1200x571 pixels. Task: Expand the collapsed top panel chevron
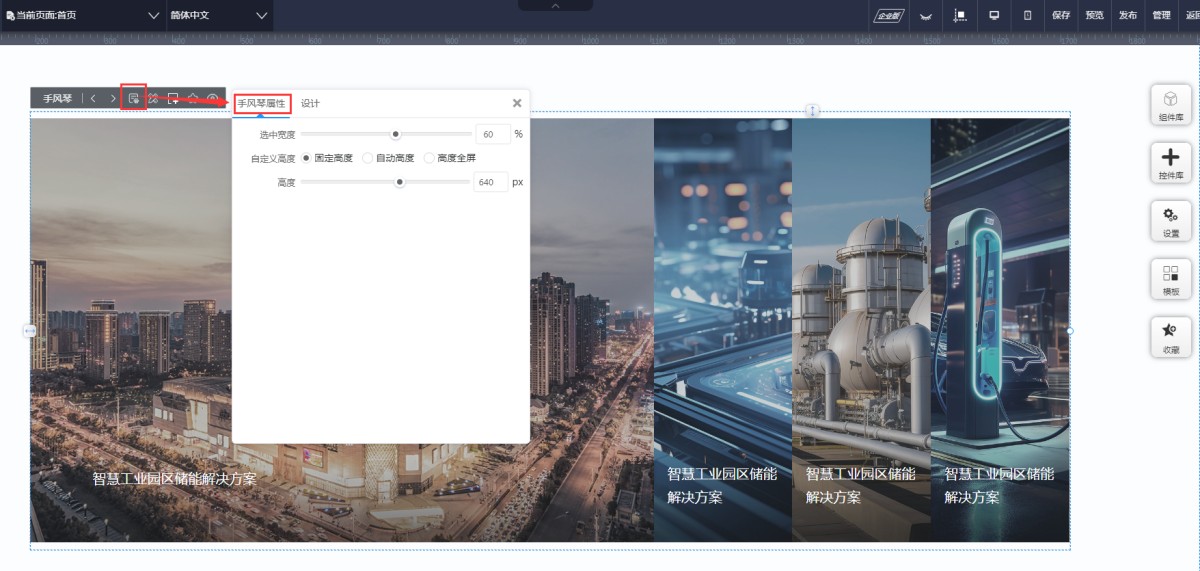[x=555, y=6]
